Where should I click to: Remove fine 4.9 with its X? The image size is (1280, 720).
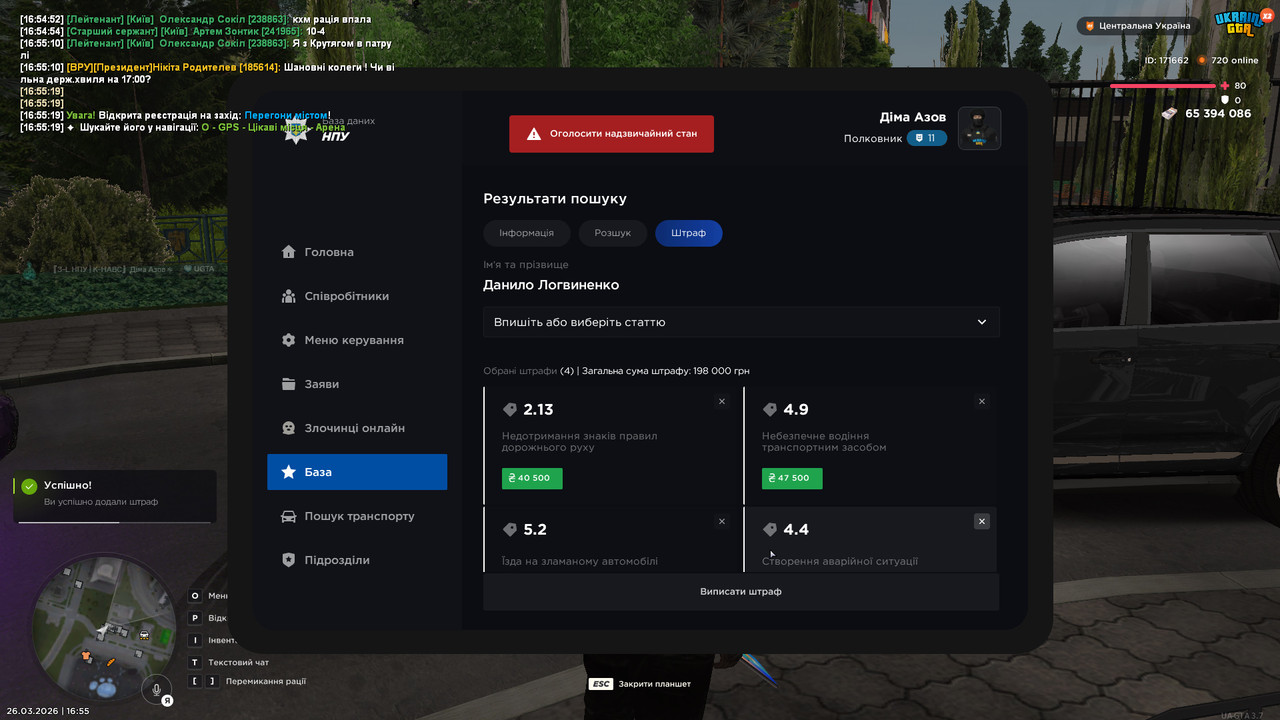(982, 401)
